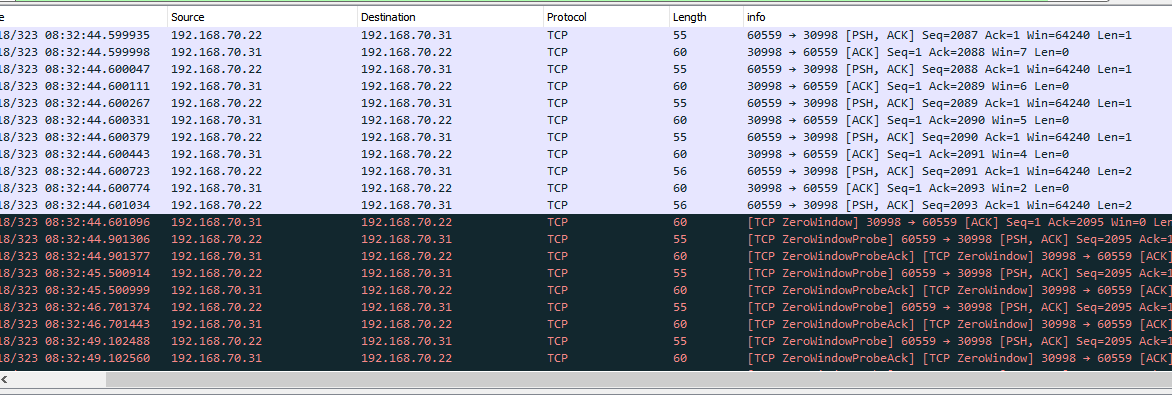
Task: Sort packets by the Destination column header
Action: click(x=450, y=17)
